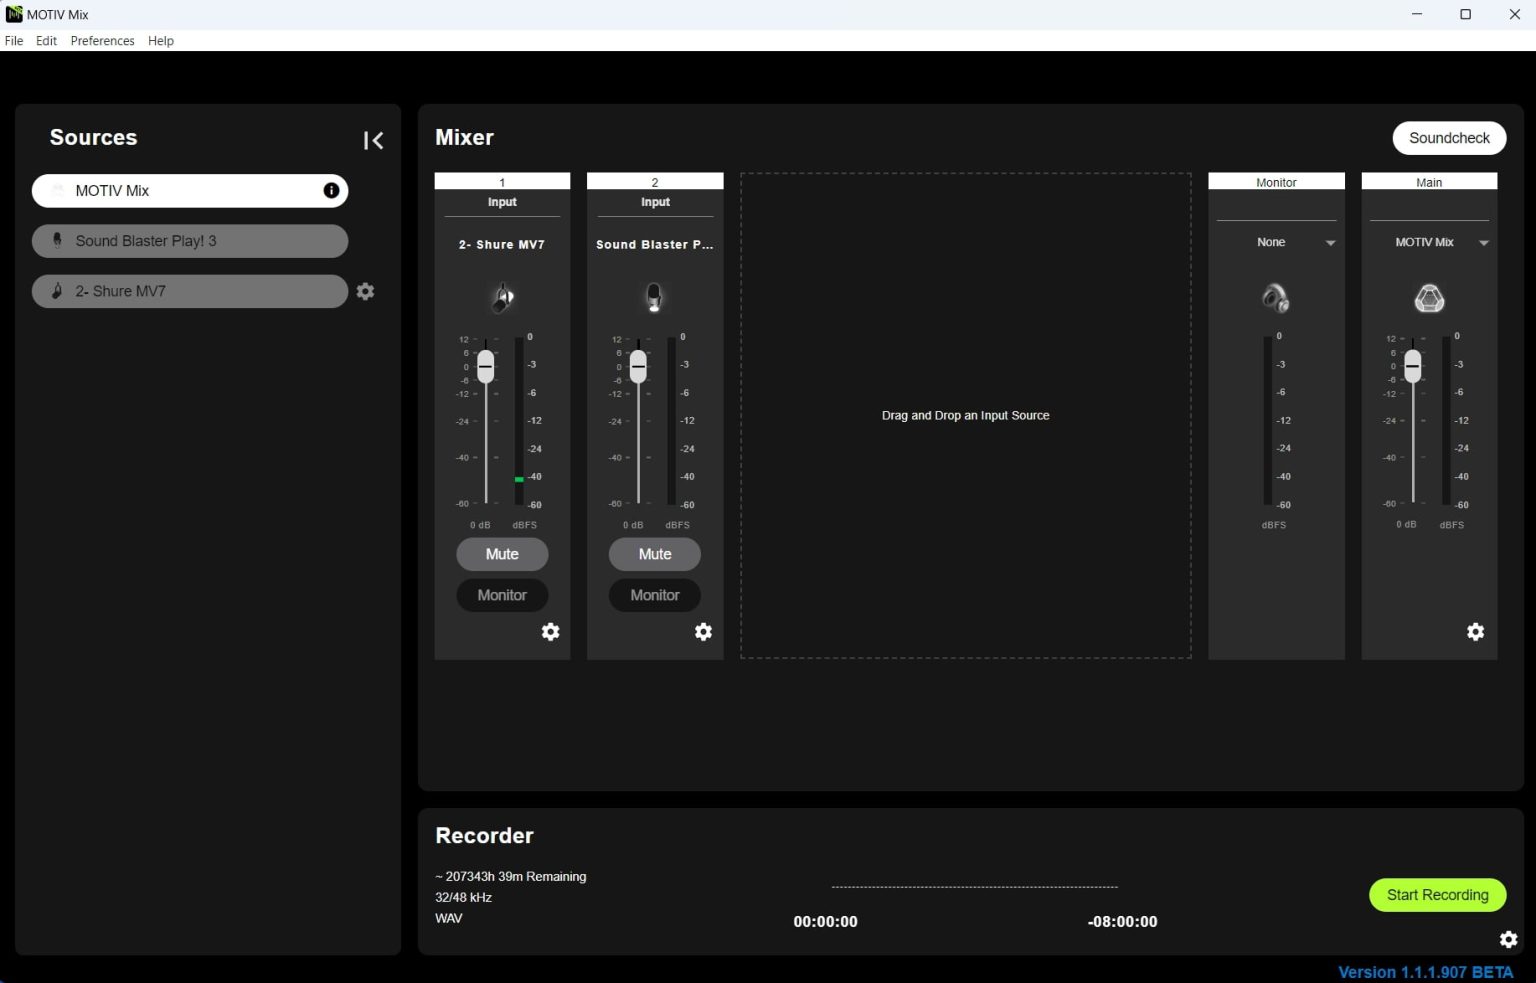Image resolution: width=1536 pixels, height=983 pixels.
Task: Adjust the Input 1 volume fader
Action: [486, 367]
